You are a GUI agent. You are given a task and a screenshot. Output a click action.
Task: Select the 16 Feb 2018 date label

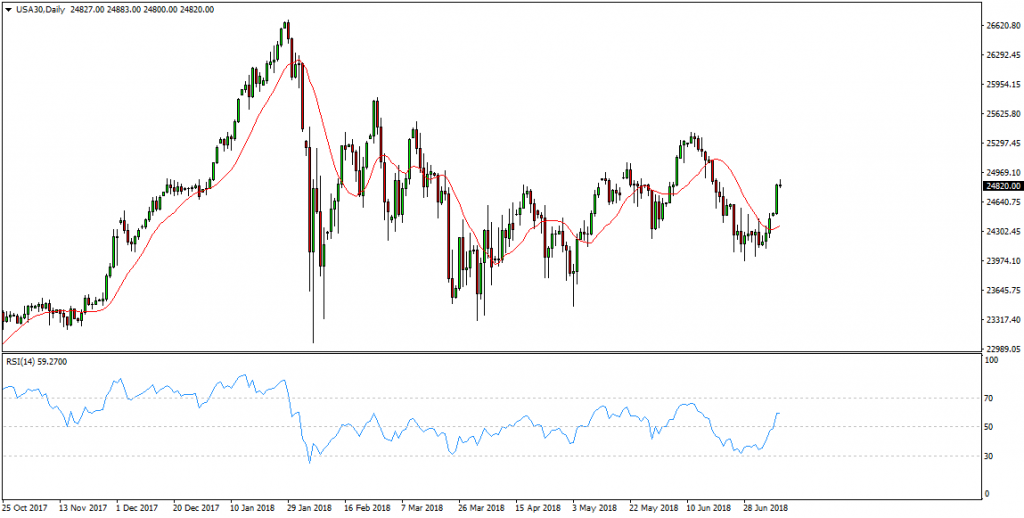coord(366,507)
